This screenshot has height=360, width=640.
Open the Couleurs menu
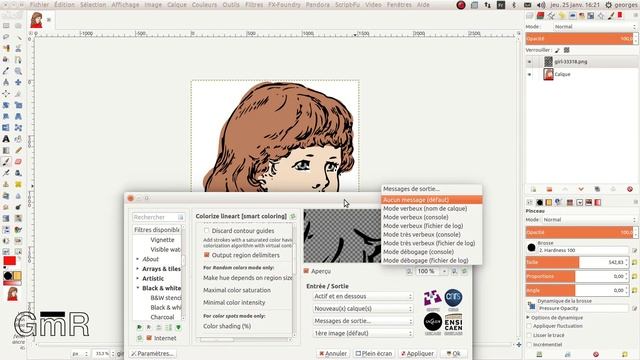[204, 5]
